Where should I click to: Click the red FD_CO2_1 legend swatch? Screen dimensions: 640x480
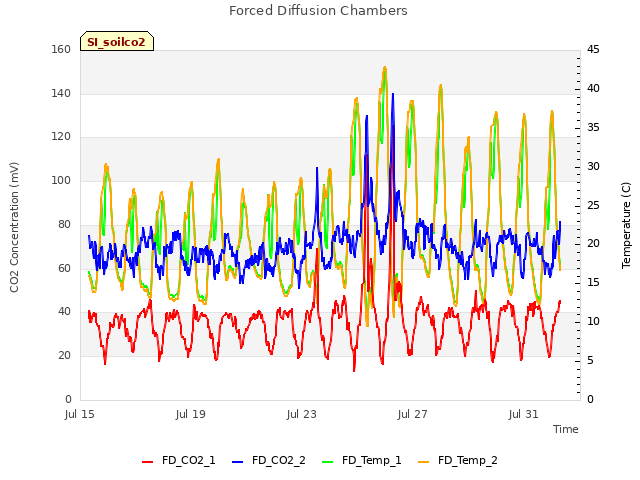147,462
